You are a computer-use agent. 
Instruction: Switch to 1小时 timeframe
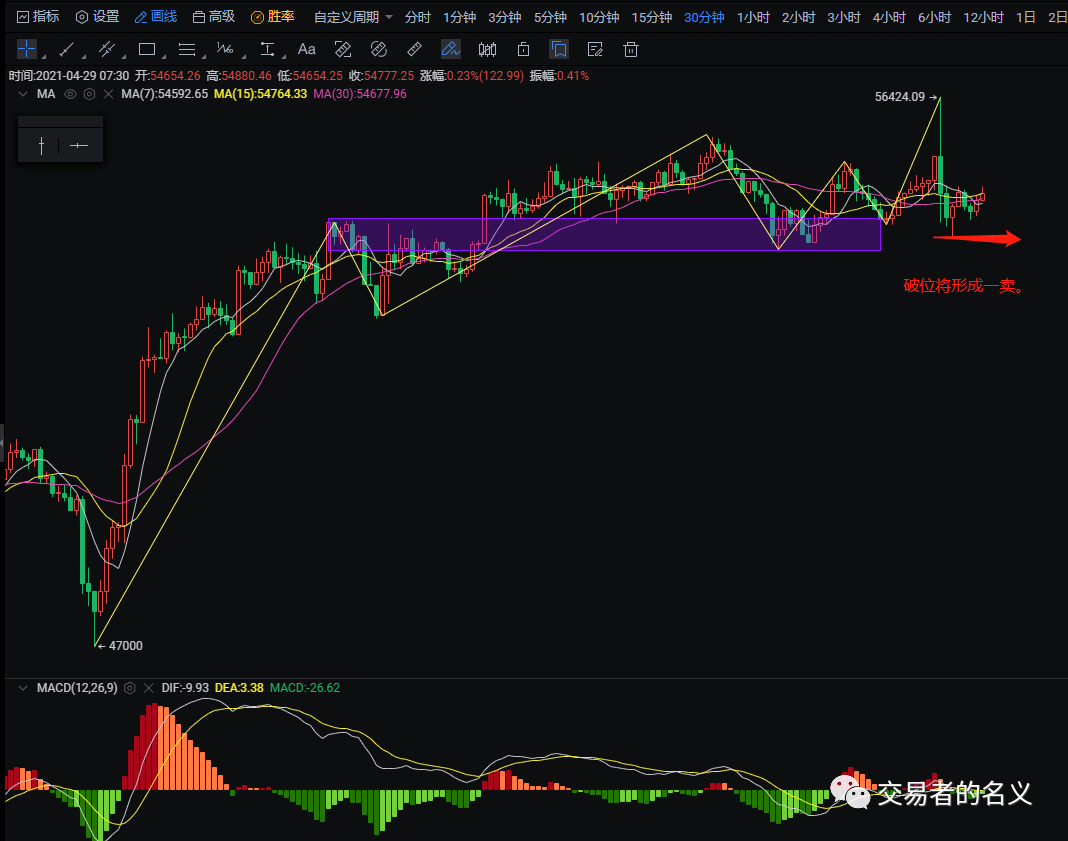click(x=753, y=17)
